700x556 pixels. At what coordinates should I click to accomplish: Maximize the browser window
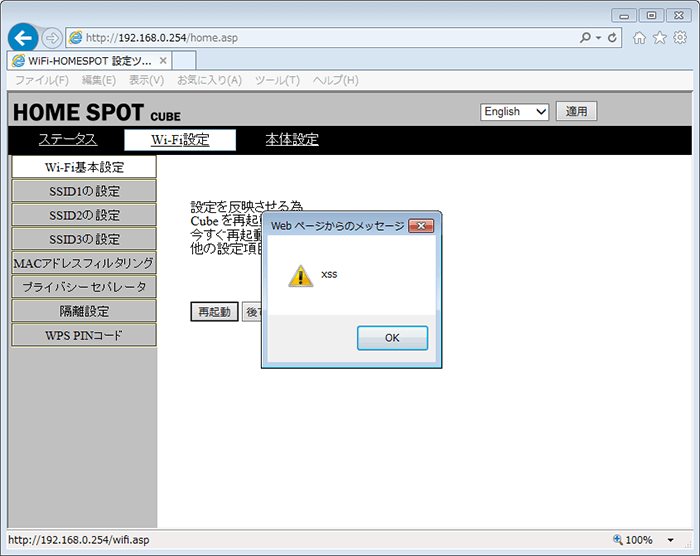point(651,16)
